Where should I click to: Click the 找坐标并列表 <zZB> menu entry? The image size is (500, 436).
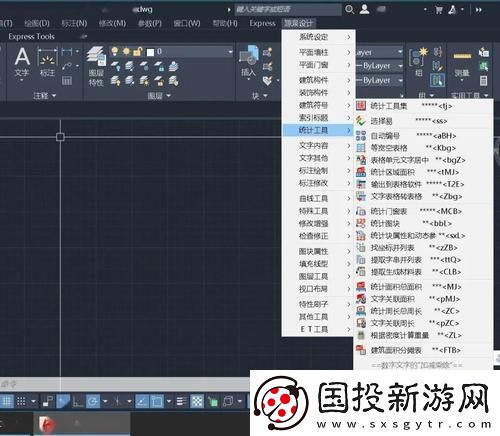coord(423,248)
